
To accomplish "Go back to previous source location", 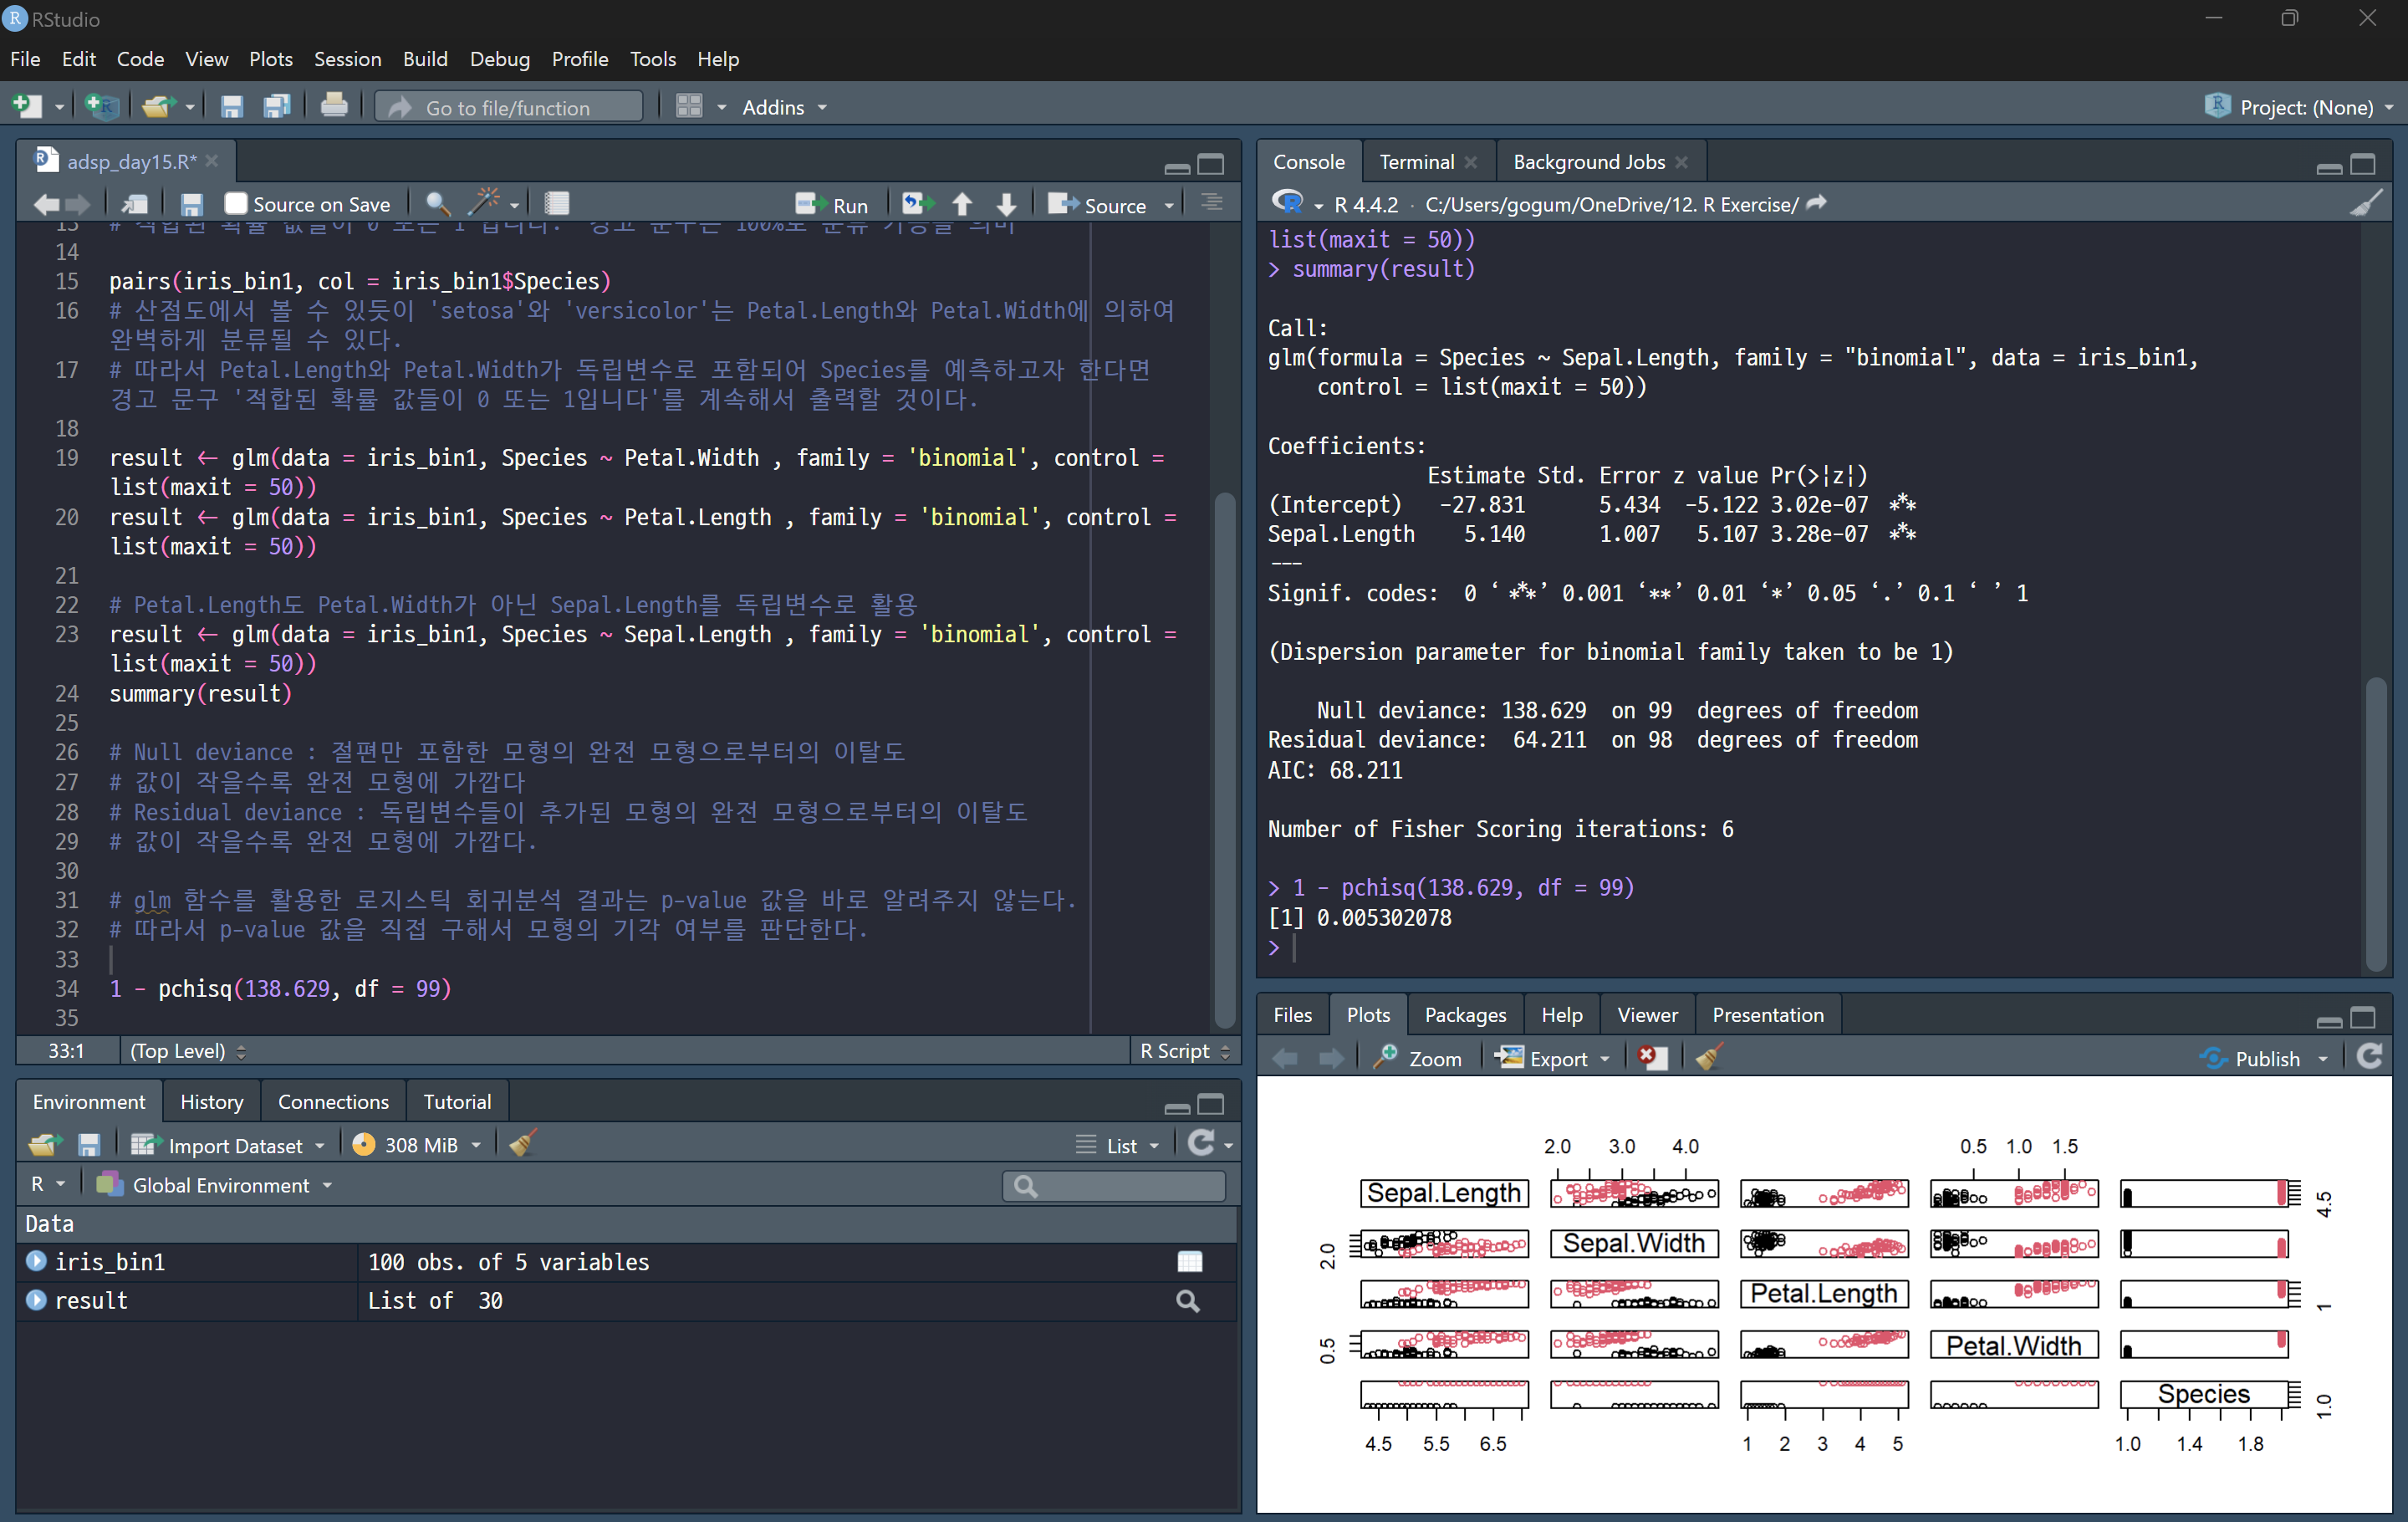I will pyautogui.click(x=46, y=205).
